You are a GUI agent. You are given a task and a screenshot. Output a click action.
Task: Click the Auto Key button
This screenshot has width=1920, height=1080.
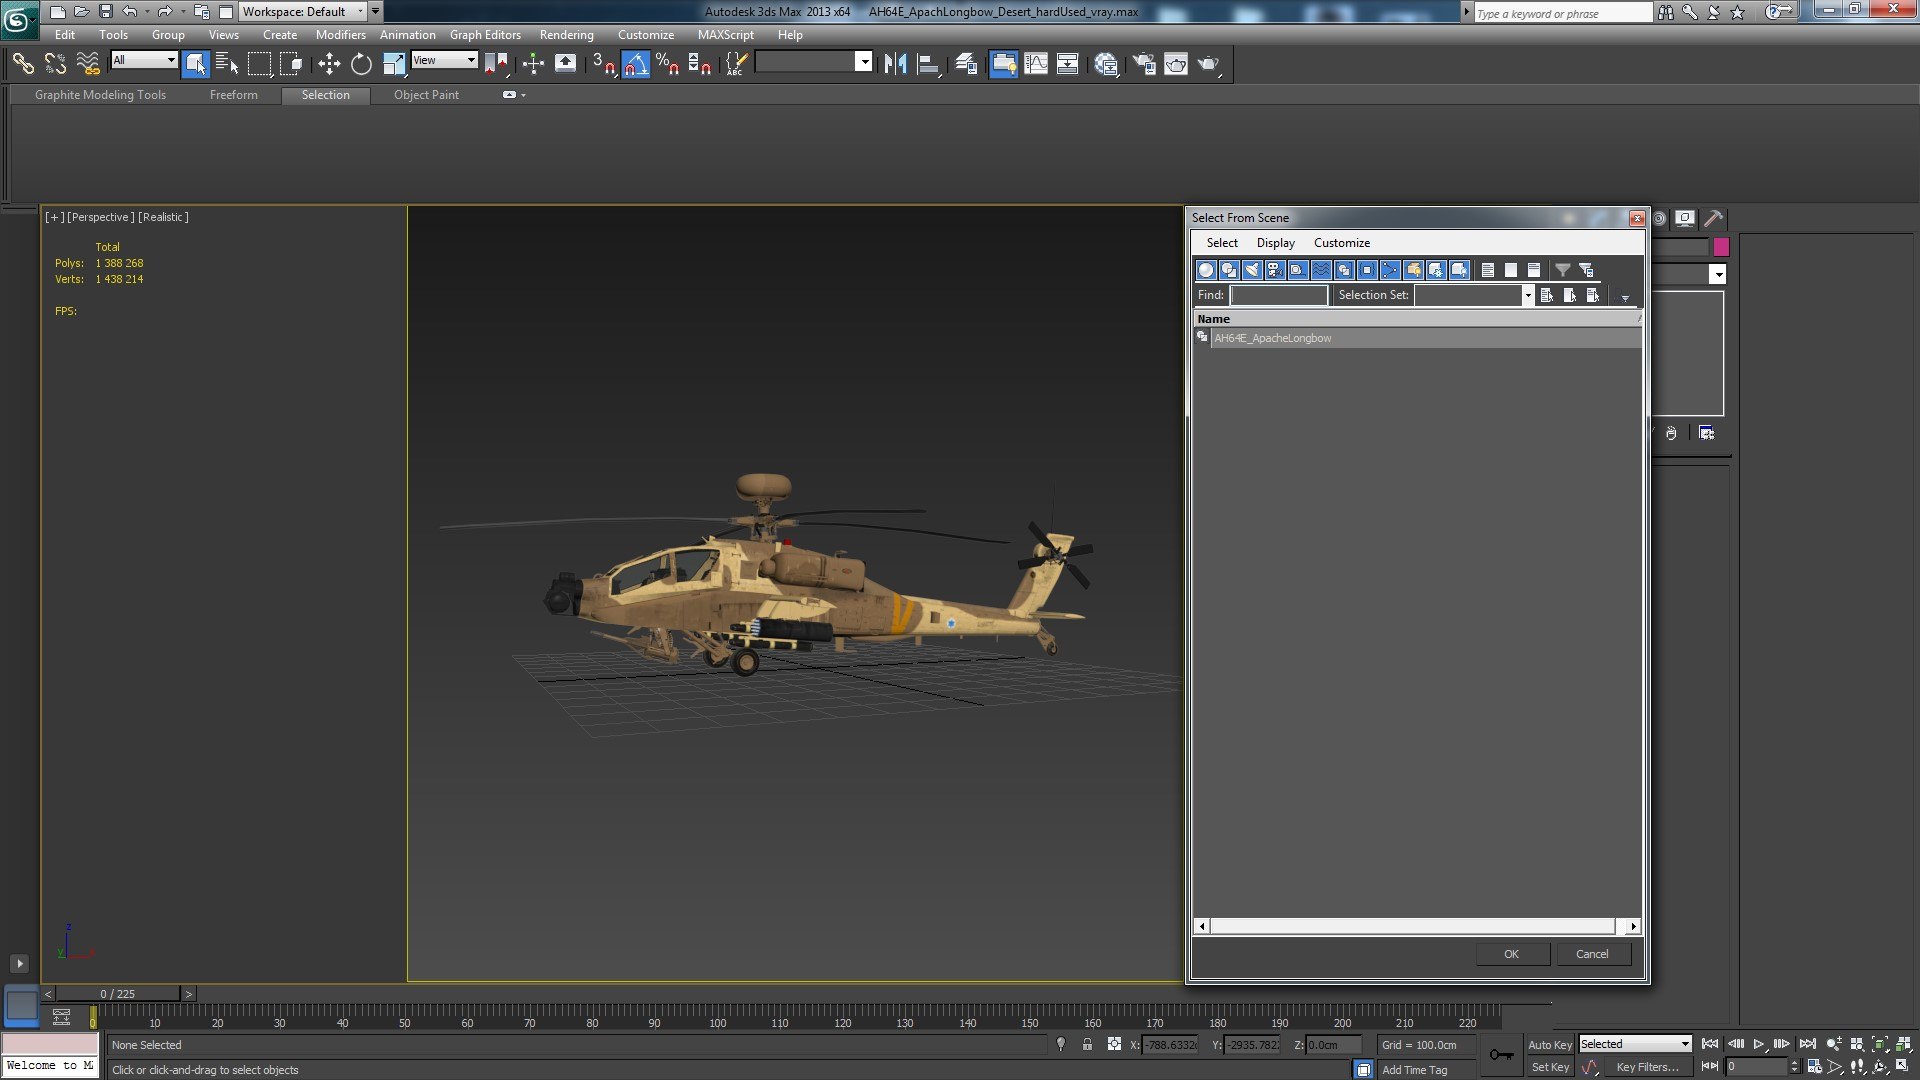[x=1550, y=1044]
